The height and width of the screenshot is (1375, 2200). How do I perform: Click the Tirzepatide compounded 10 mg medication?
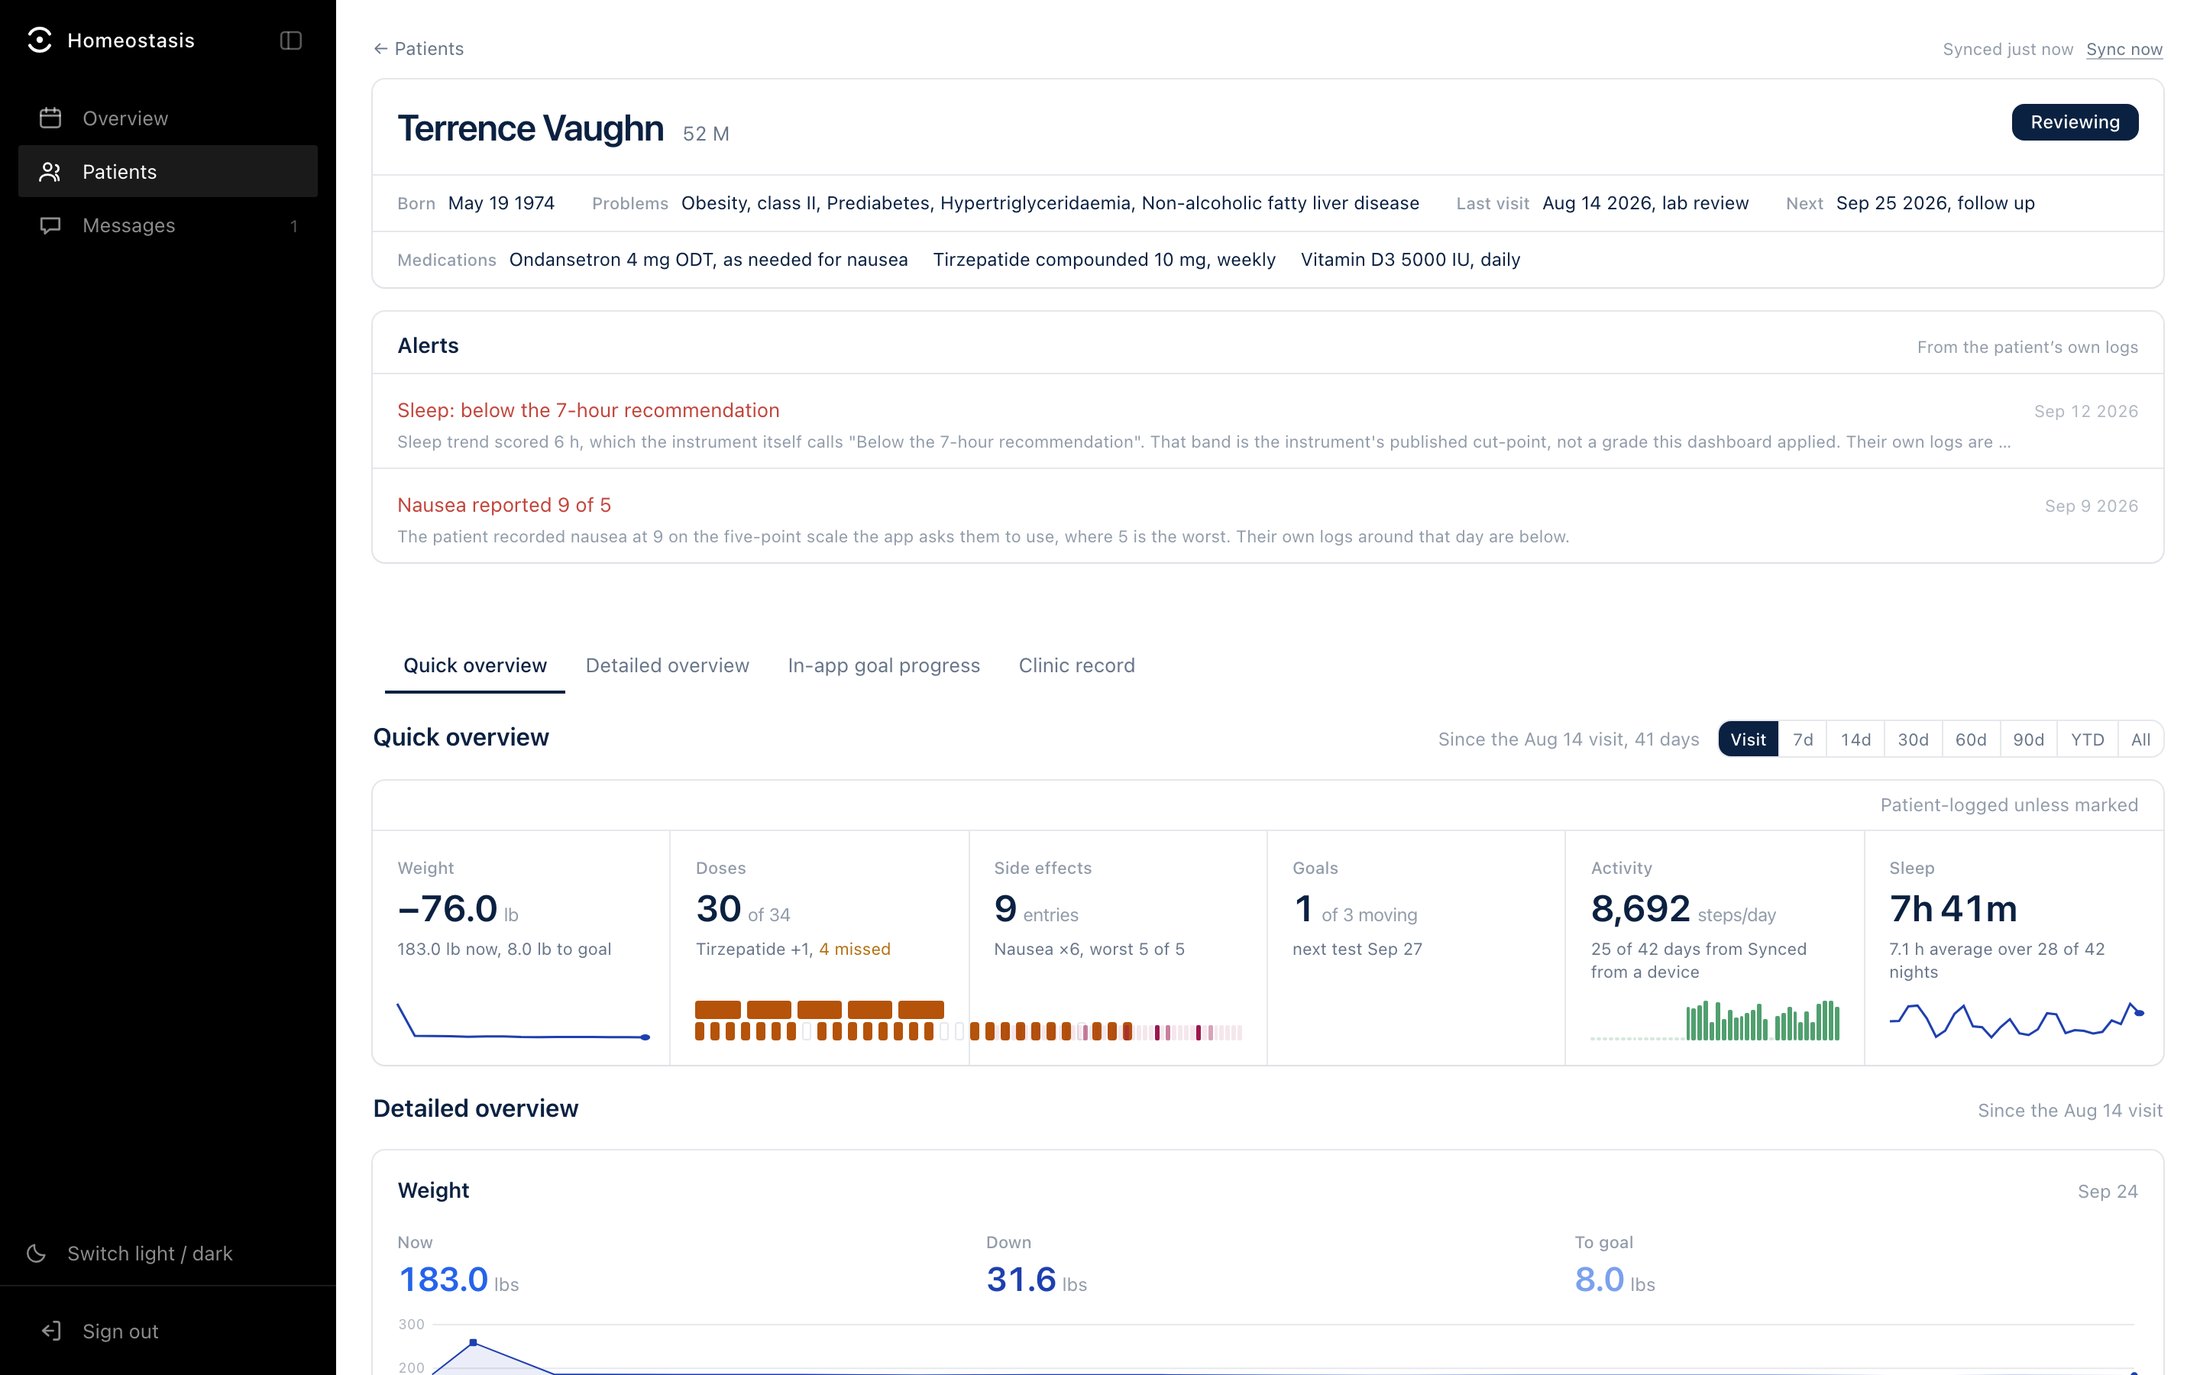(1104, 259)
